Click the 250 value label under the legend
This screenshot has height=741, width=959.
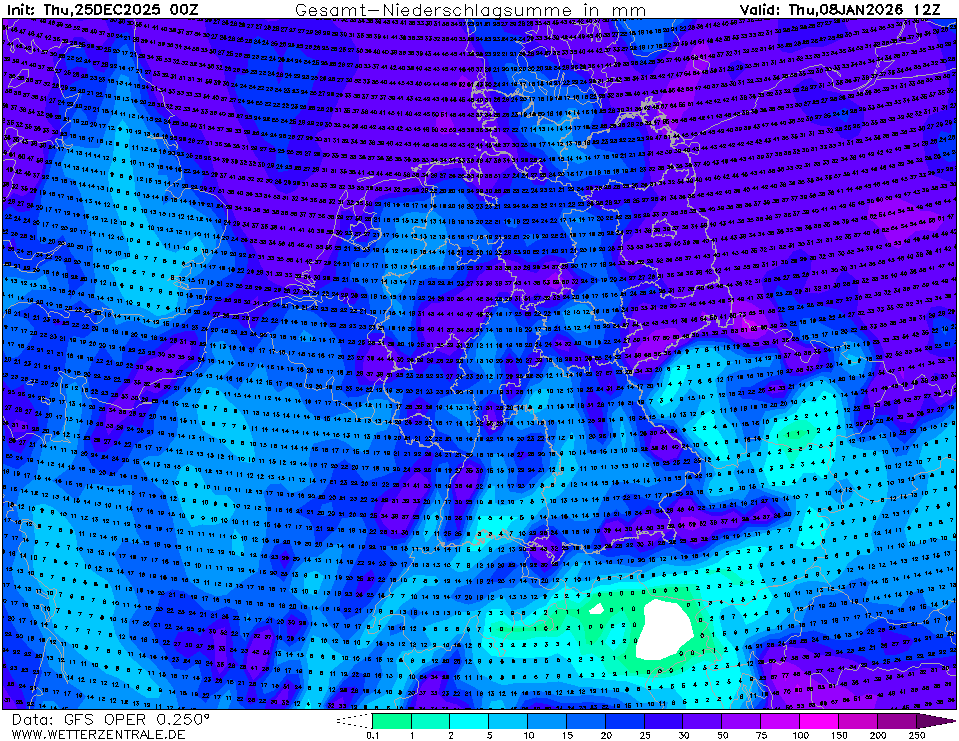[917, 735]
